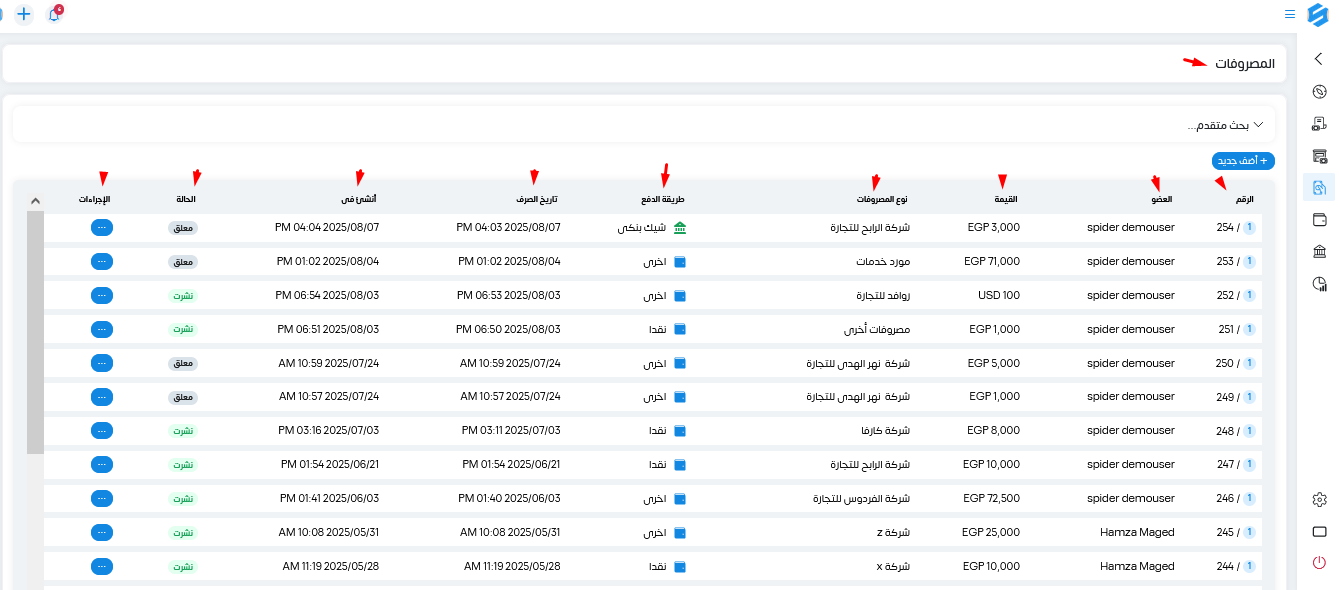The image size is (1339, 590).
Task: Sort by the 'الرقم' number column header
Action: pos(1243,200)
